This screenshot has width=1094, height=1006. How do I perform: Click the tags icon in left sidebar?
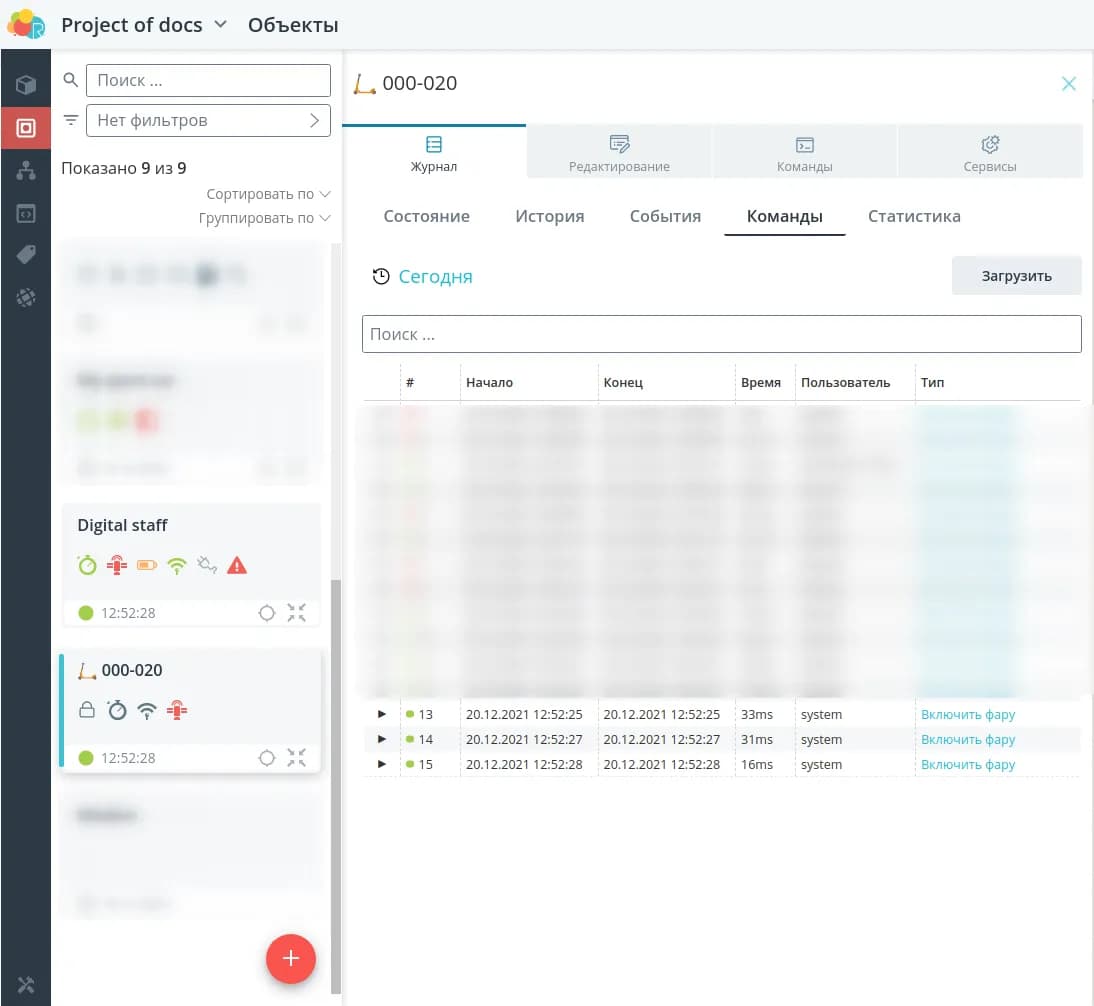click(x=26, y=255)
